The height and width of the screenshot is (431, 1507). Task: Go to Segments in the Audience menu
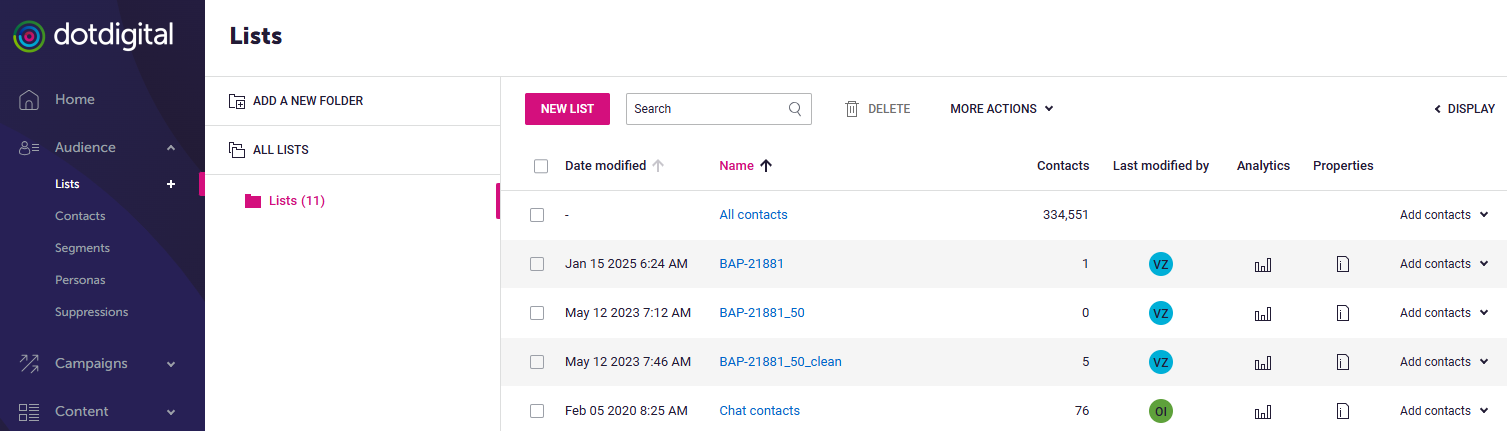point(82,248)
